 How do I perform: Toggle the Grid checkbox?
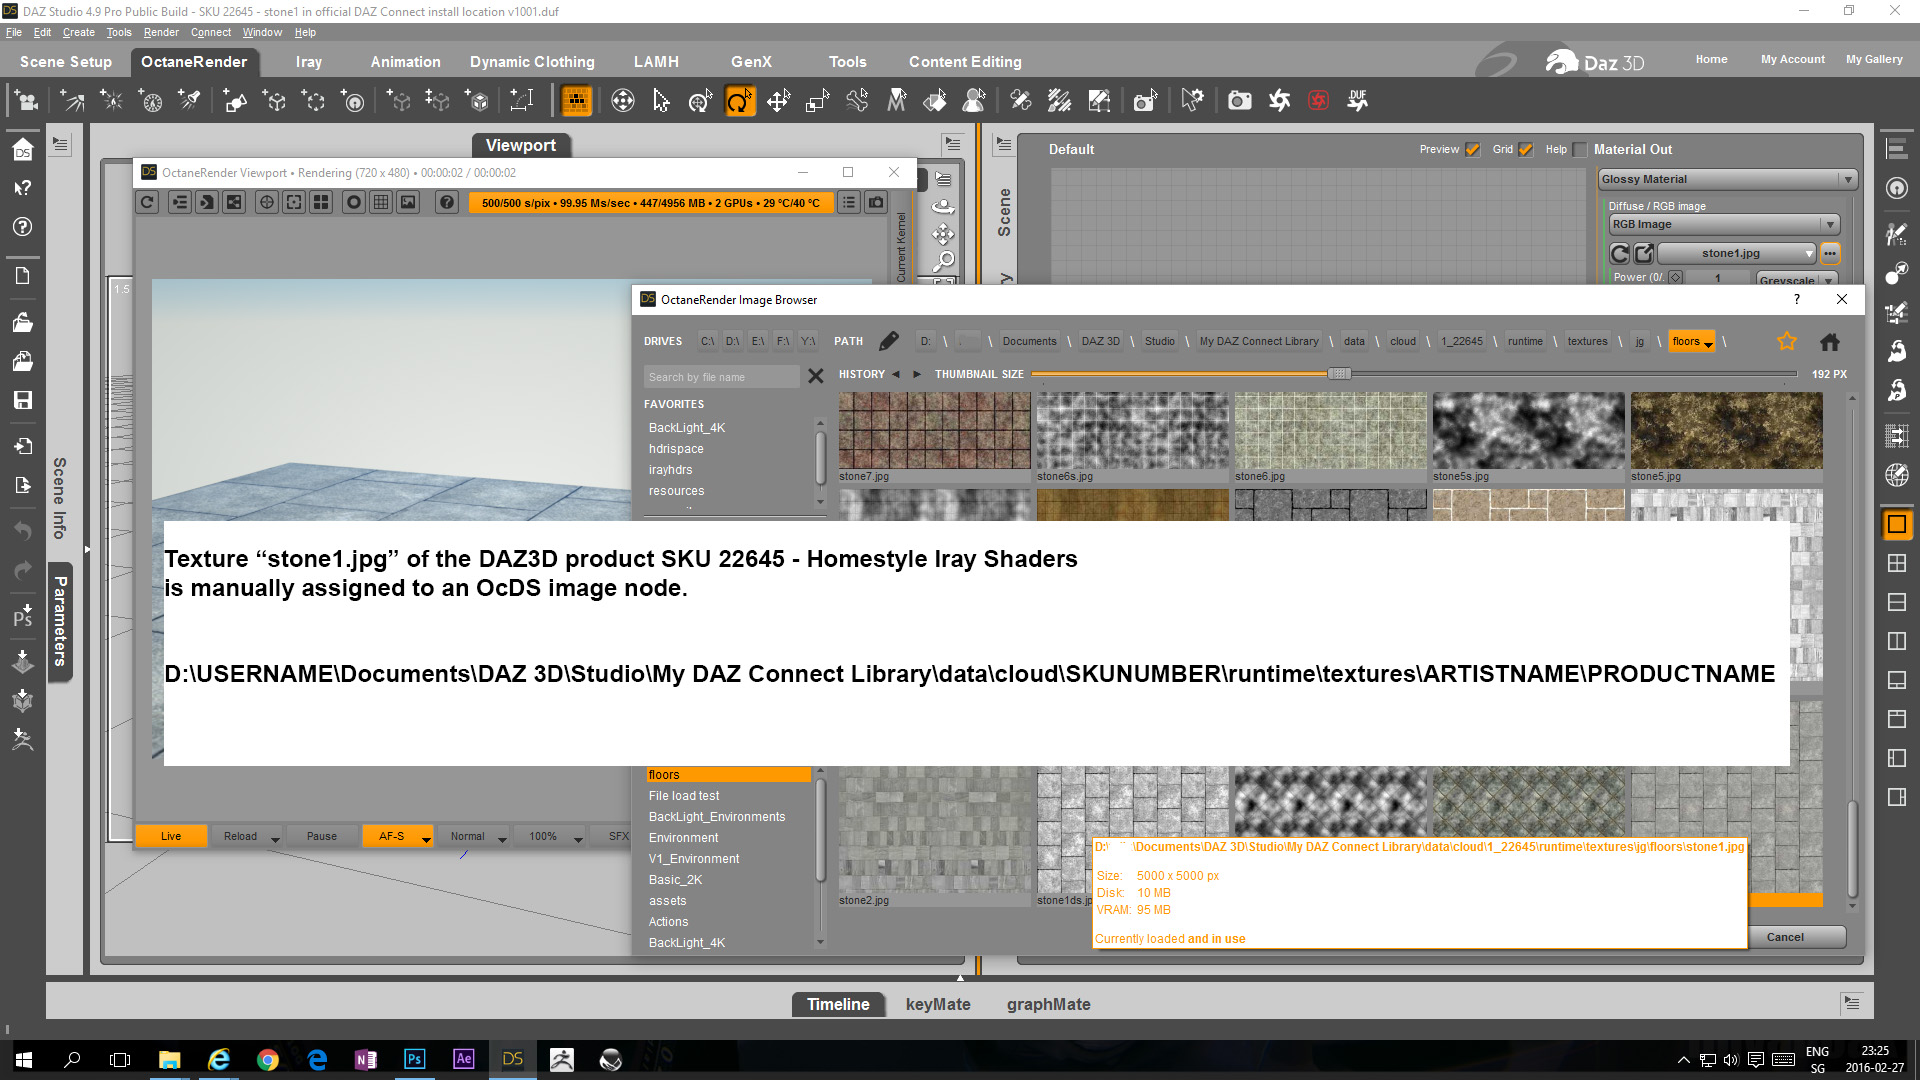(1525, 150)
